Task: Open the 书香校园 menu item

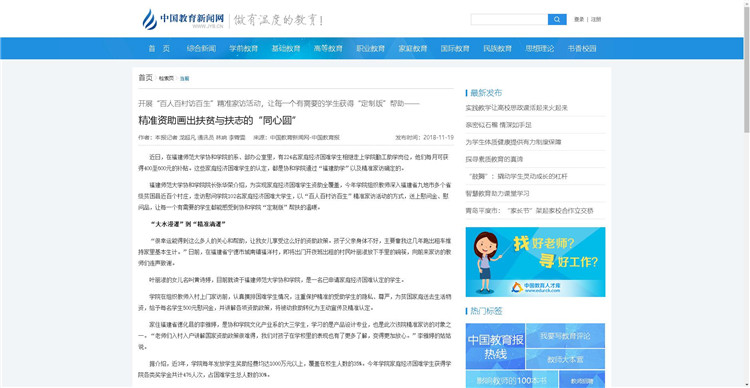Action: pyautogui.click(x=582, y=48)
